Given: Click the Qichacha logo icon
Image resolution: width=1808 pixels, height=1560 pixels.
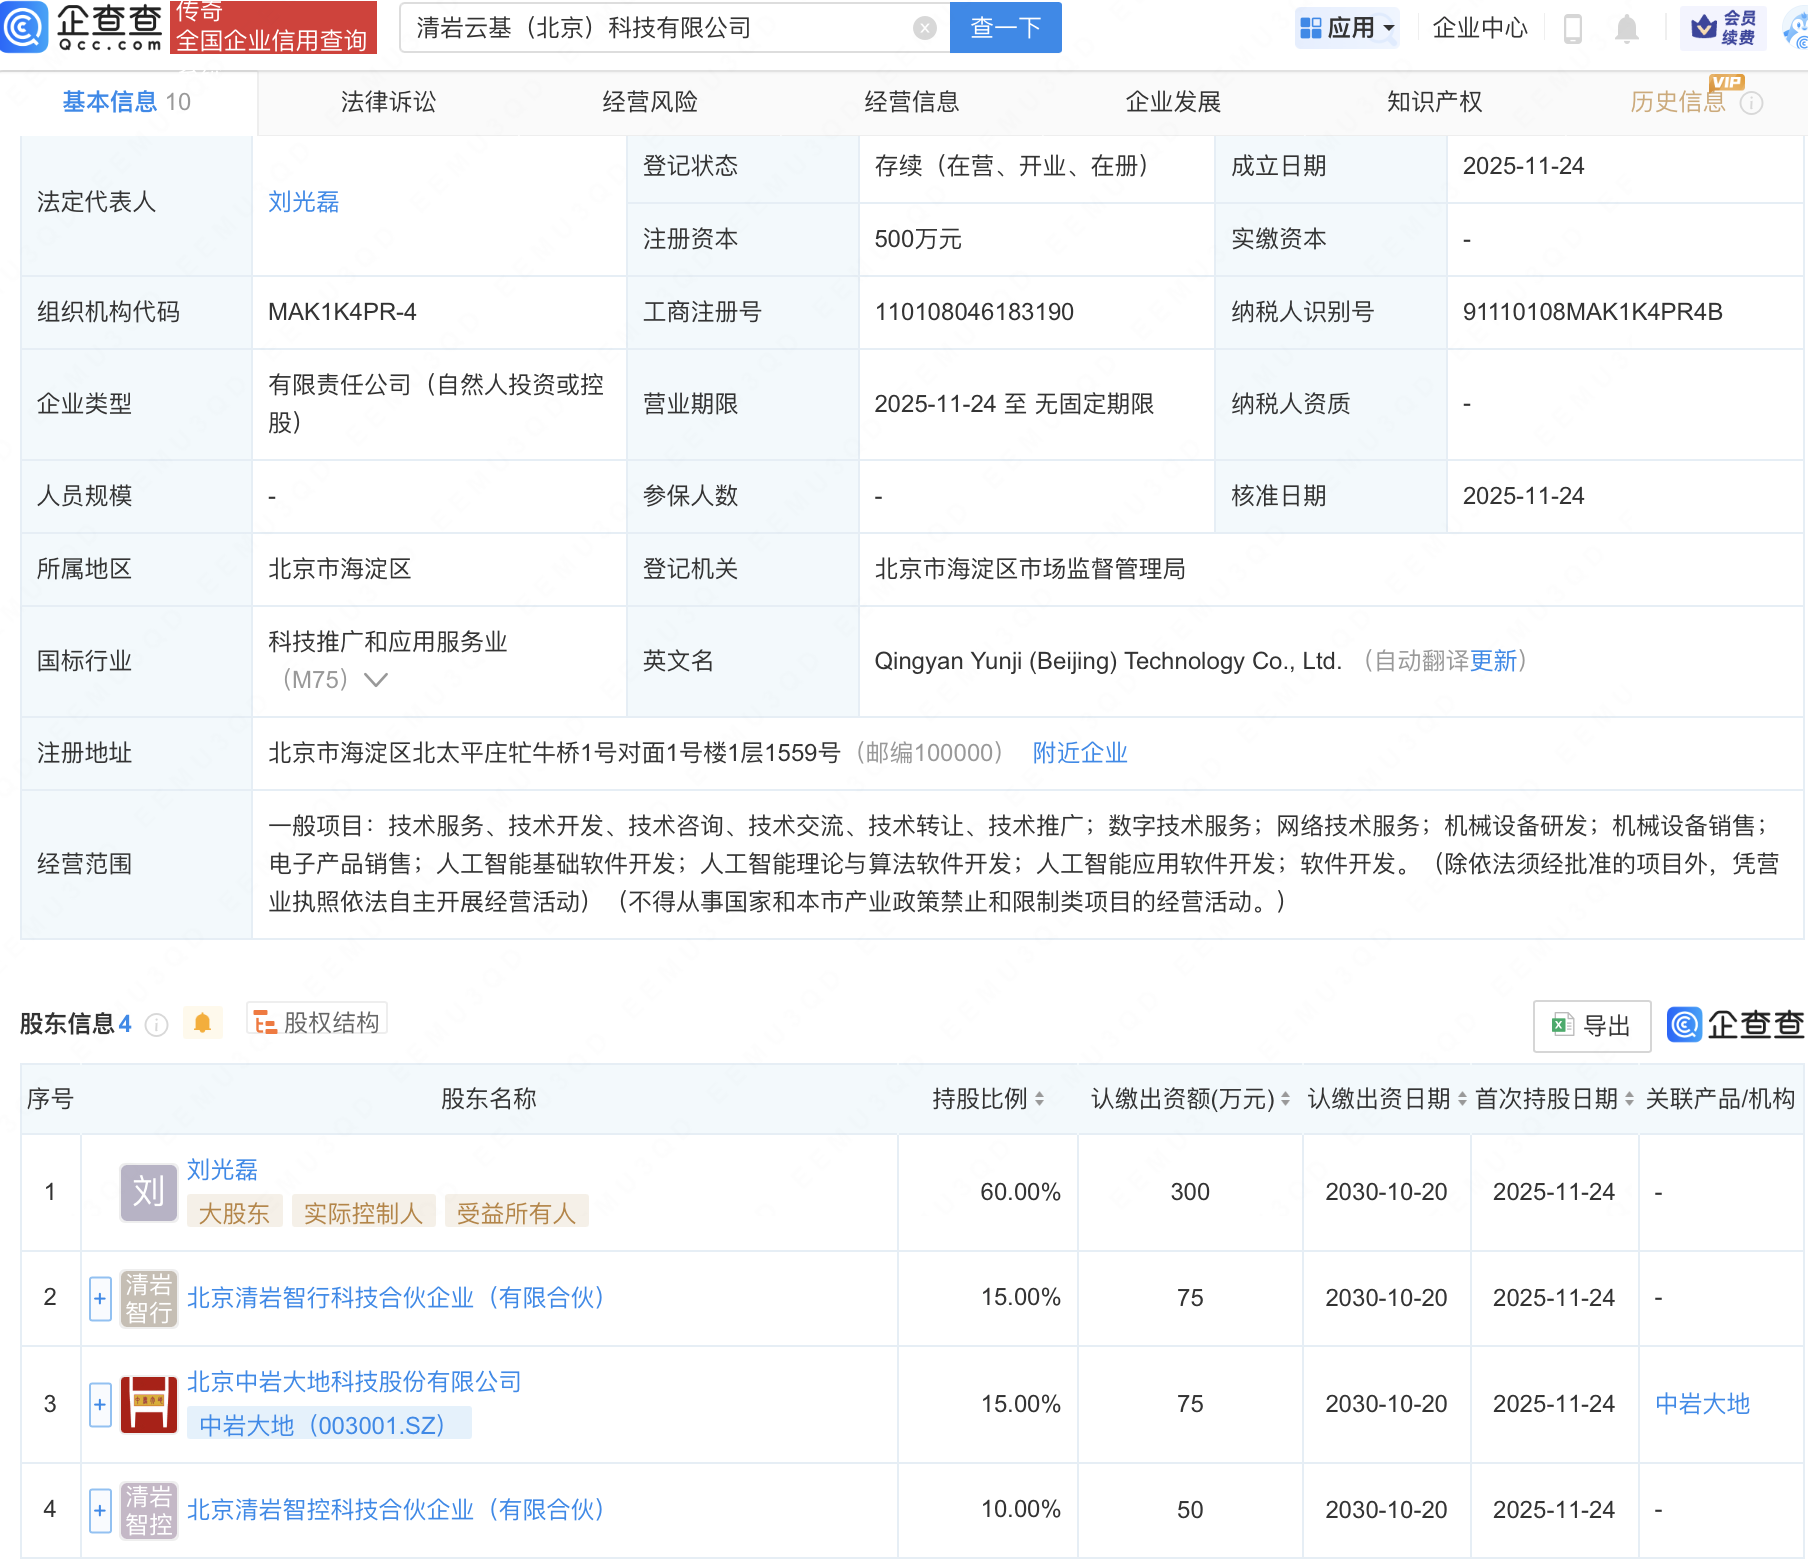Looking at the screenshot, I should pyautogui.click(x=24, y=27).
